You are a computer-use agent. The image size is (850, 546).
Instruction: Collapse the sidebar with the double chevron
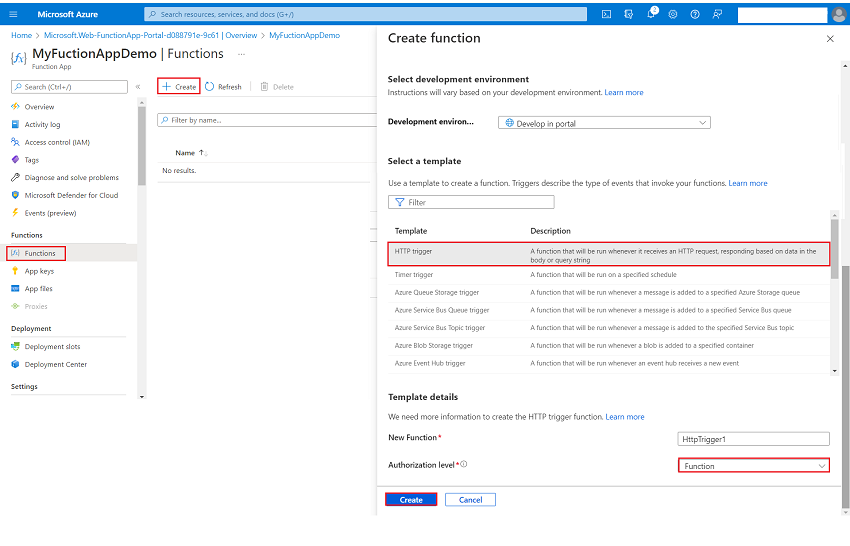[138, 87]
